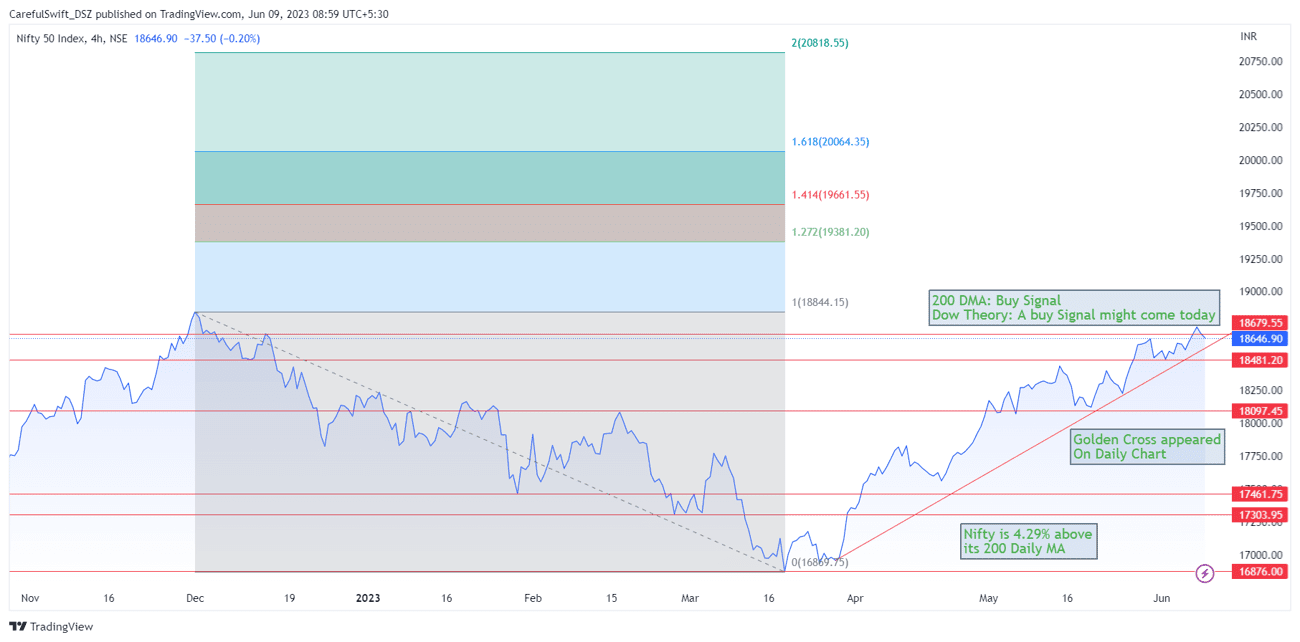The height and width of the screenshot is (642, 1300).
Task: Click the 2023 year label on time axis
Action: [368, 598]
